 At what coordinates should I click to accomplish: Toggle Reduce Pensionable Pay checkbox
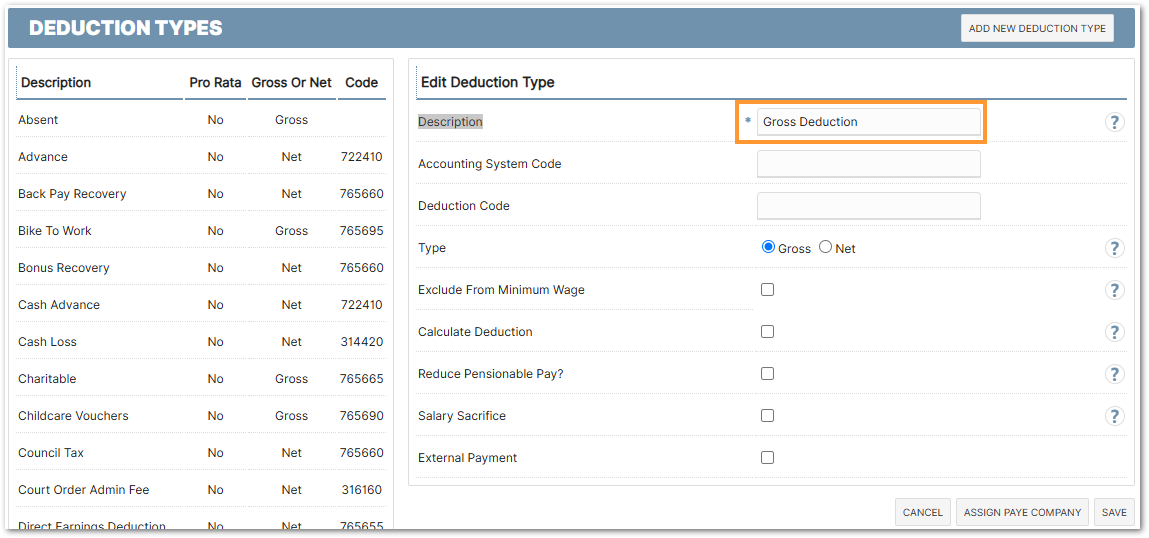coord(767,374)
